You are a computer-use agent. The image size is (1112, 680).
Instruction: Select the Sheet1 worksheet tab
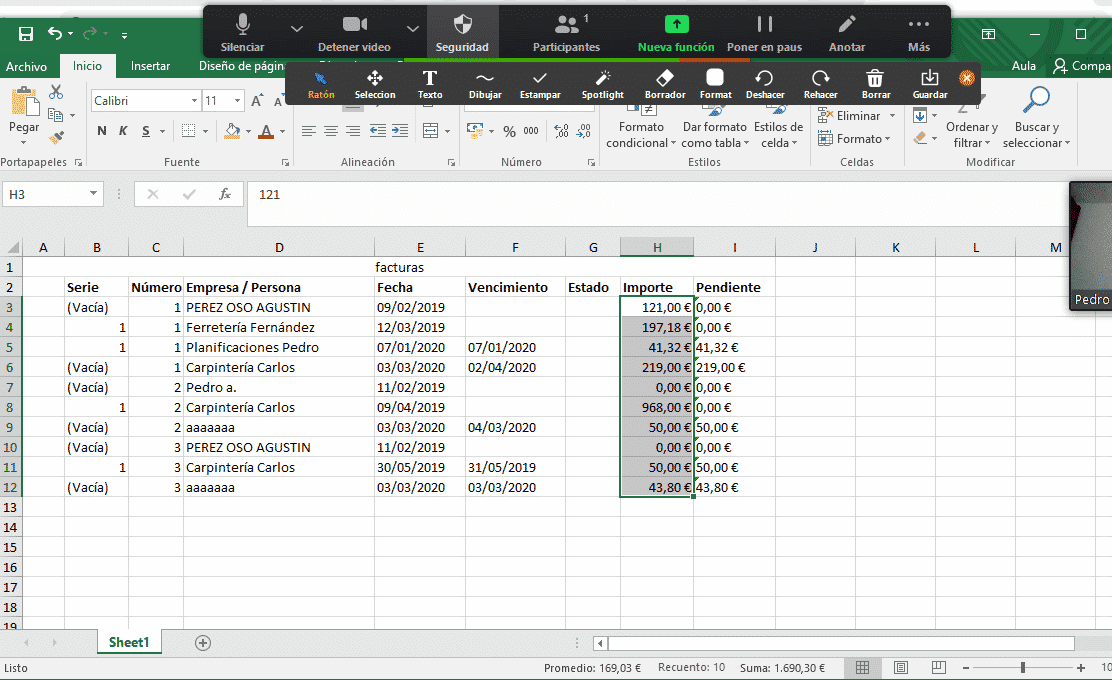[129, 642]
